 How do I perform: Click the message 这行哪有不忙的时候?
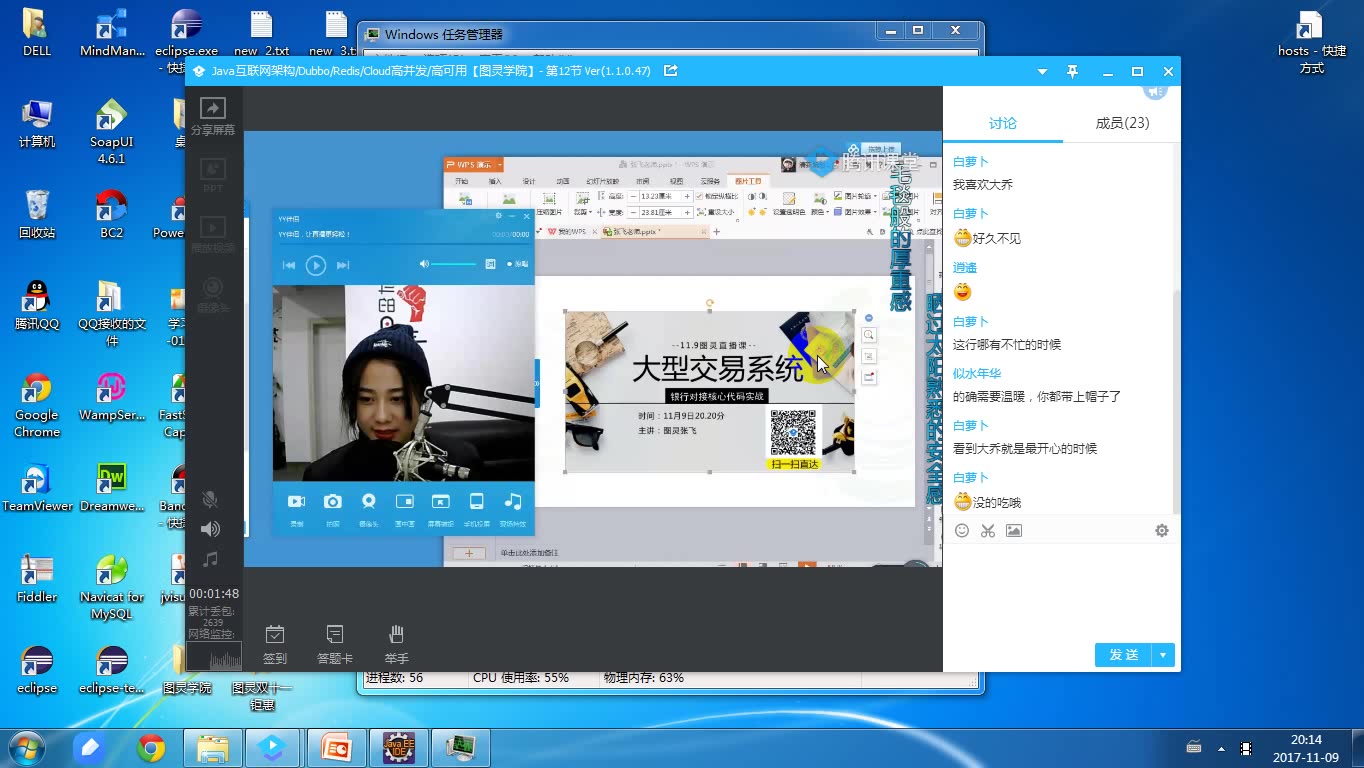pos(1007,345)
